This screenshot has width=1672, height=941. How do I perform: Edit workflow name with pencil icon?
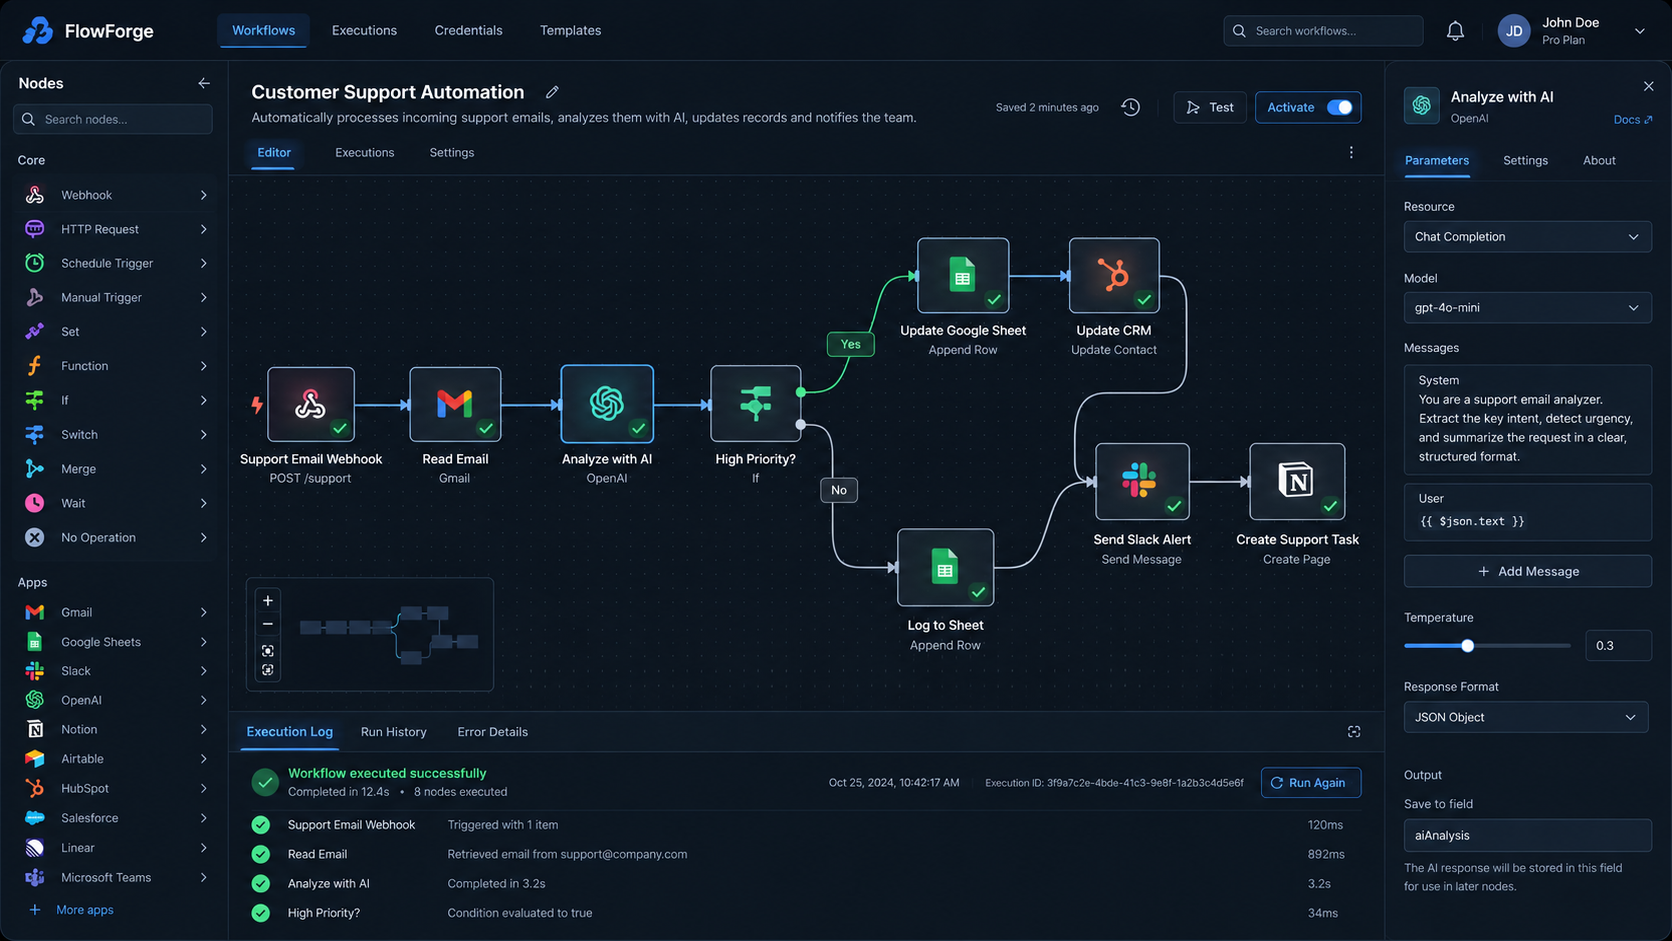[x=552, y=92]
